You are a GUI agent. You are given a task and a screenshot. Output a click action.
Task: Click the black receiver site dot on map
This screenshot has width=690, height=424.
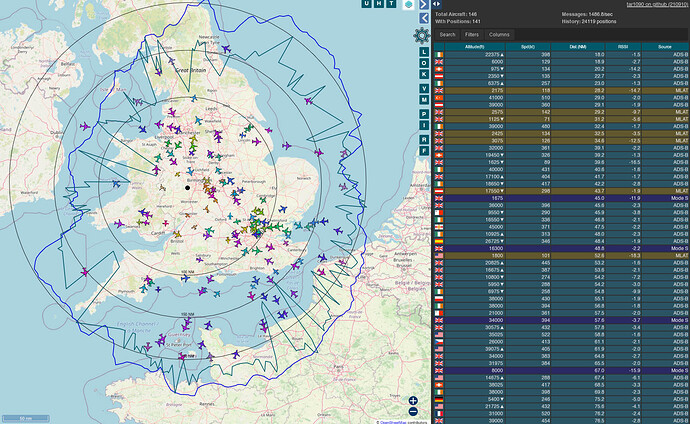(186, 187)
